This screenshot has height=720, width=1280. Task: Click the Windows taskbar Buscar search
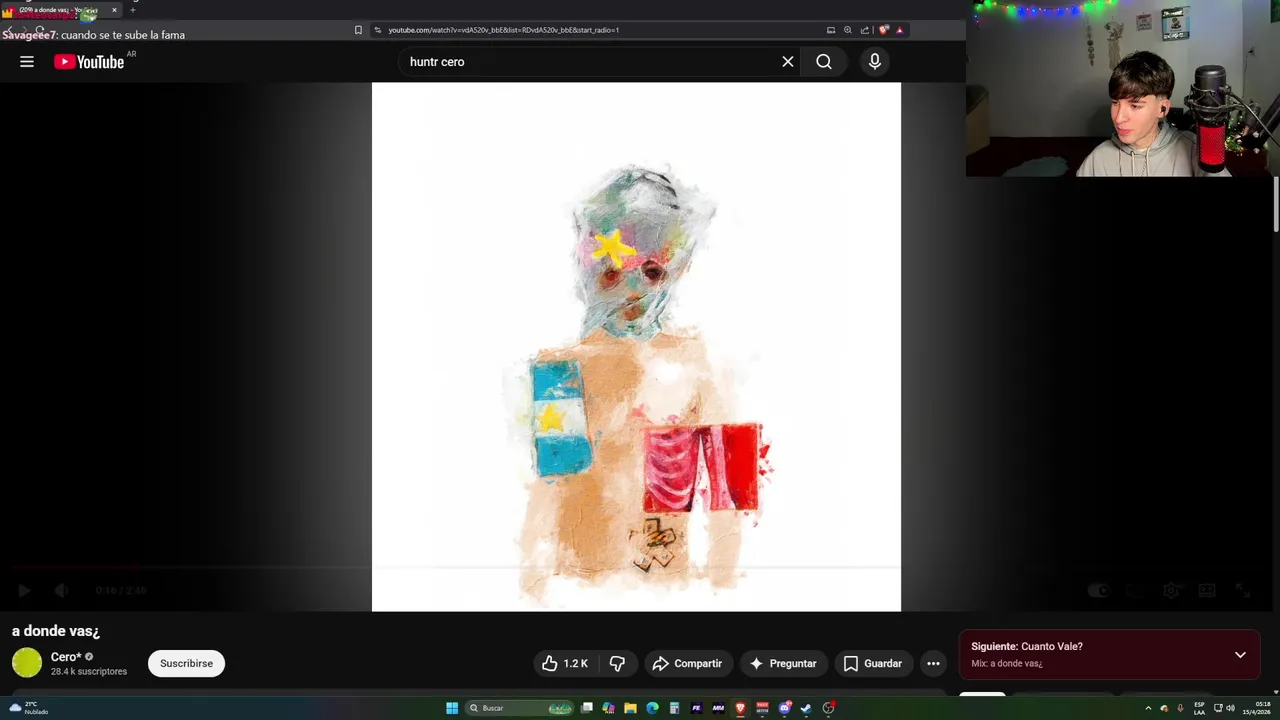click(x=520, y=708)
